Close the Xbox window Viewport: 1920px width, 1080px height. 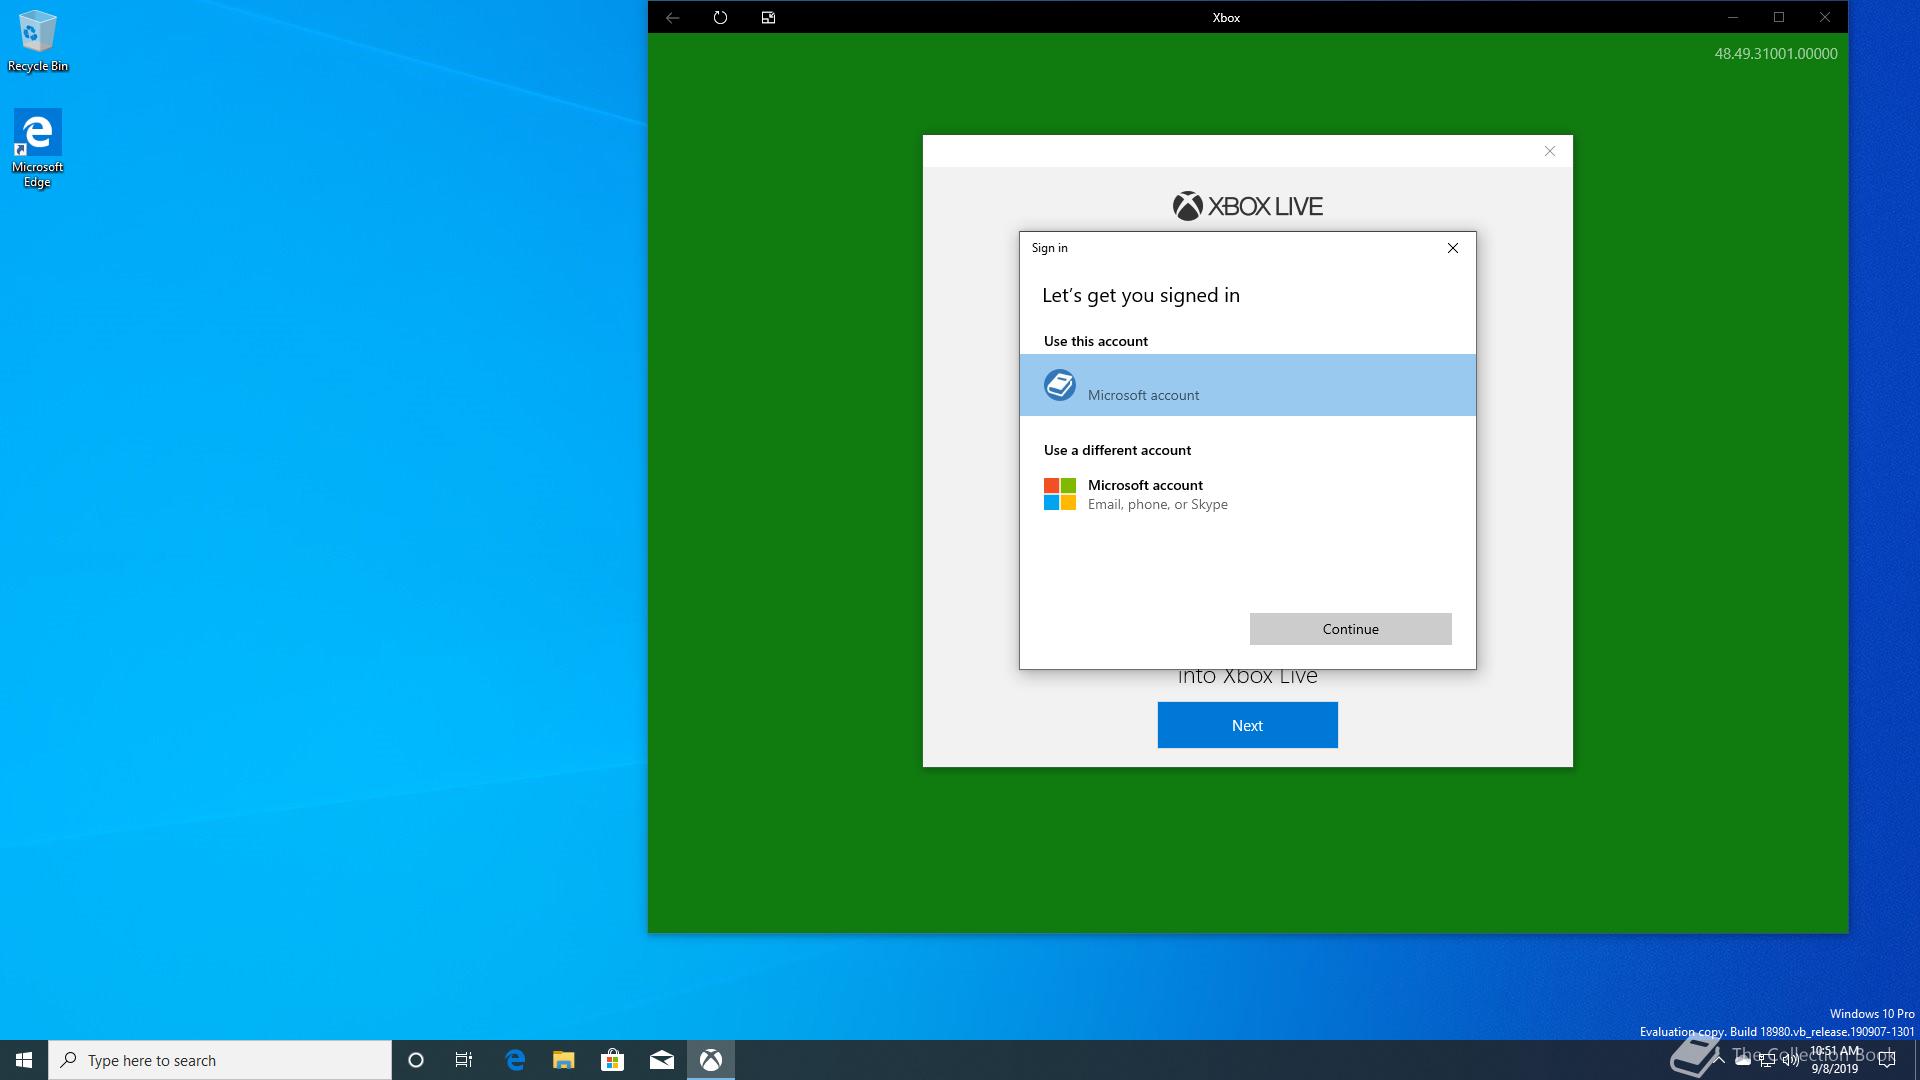click(x=1825, y=17)
